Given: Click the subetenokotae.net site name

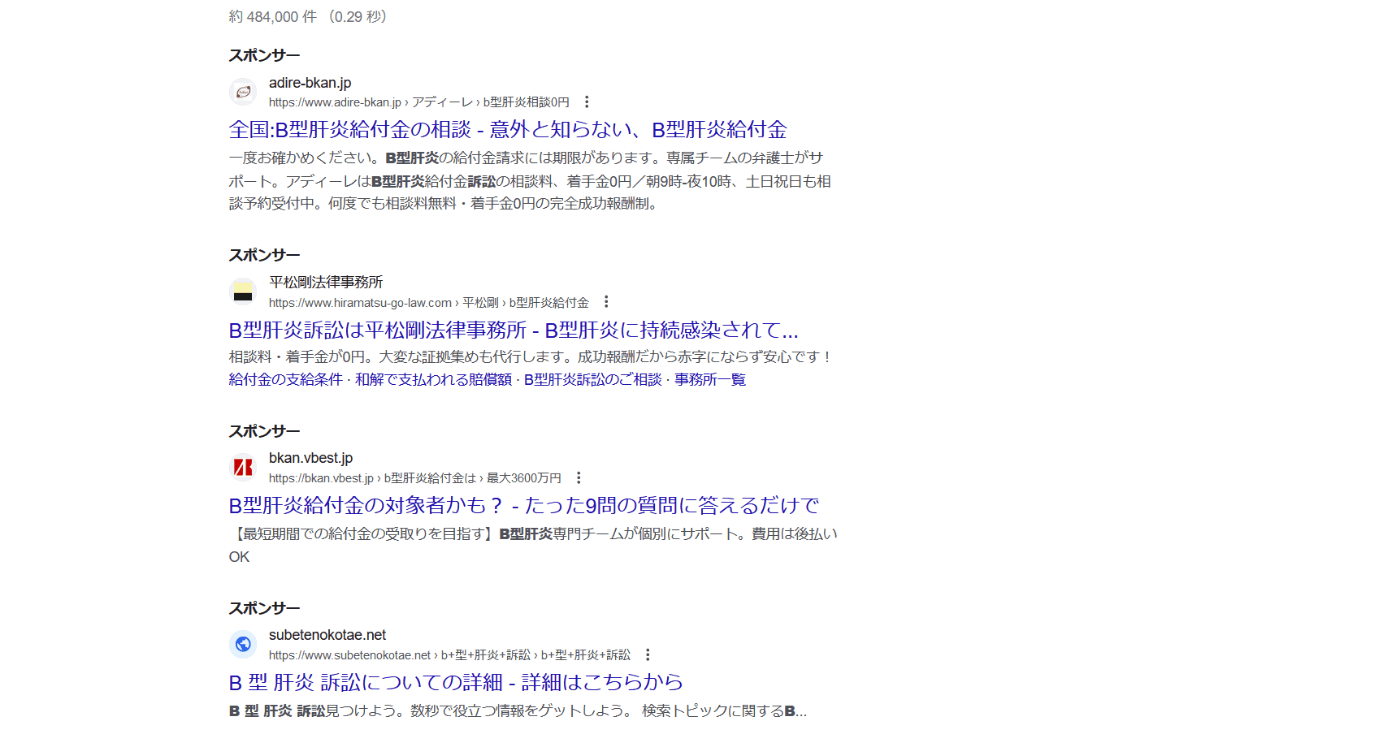Looking at the screenshot, I should [327, 635].
